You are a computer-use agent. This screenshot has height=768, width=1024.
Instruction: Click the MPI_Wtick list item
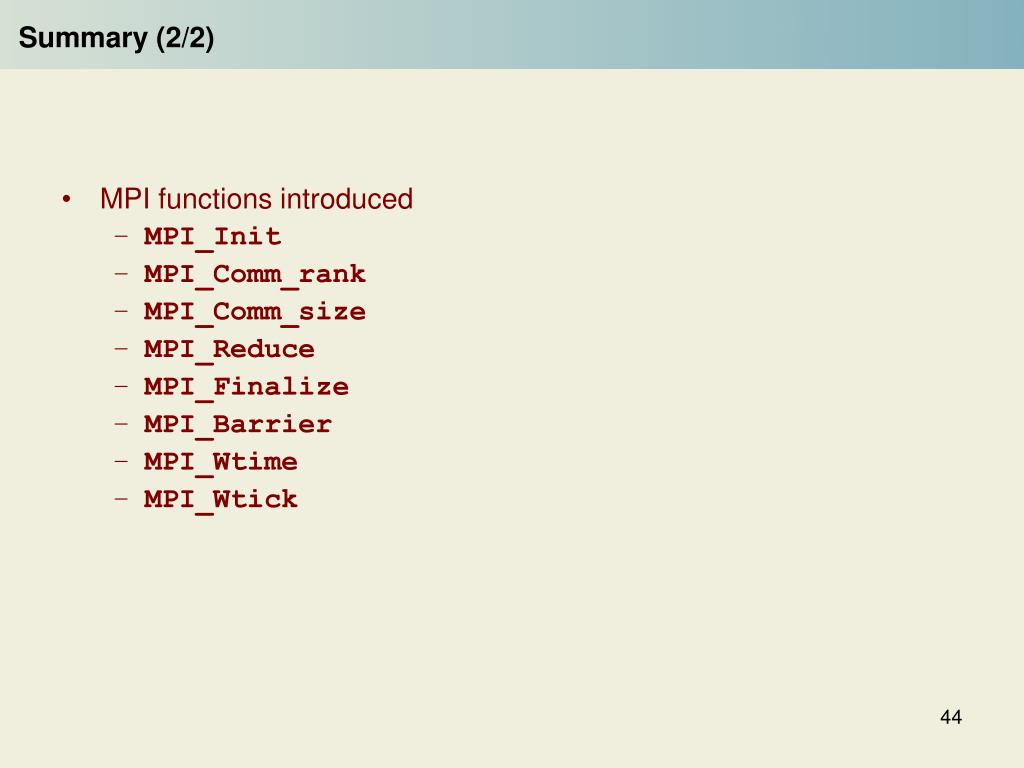click(221, 500)
